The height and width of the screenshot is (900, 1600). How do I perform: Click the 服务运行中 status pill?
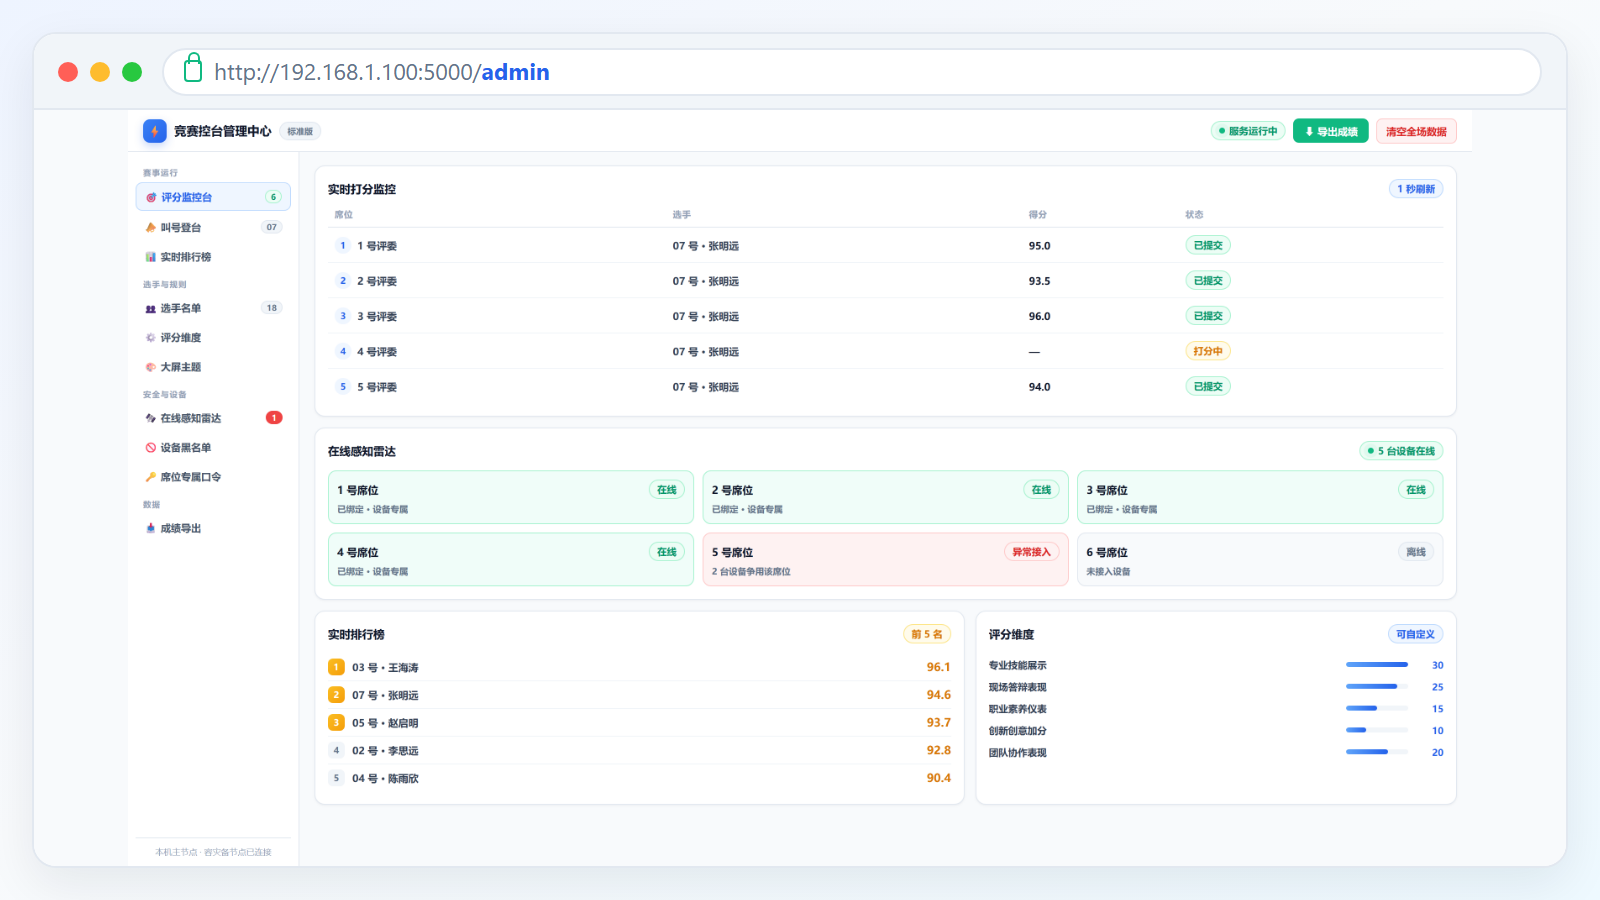(1248, 131)
